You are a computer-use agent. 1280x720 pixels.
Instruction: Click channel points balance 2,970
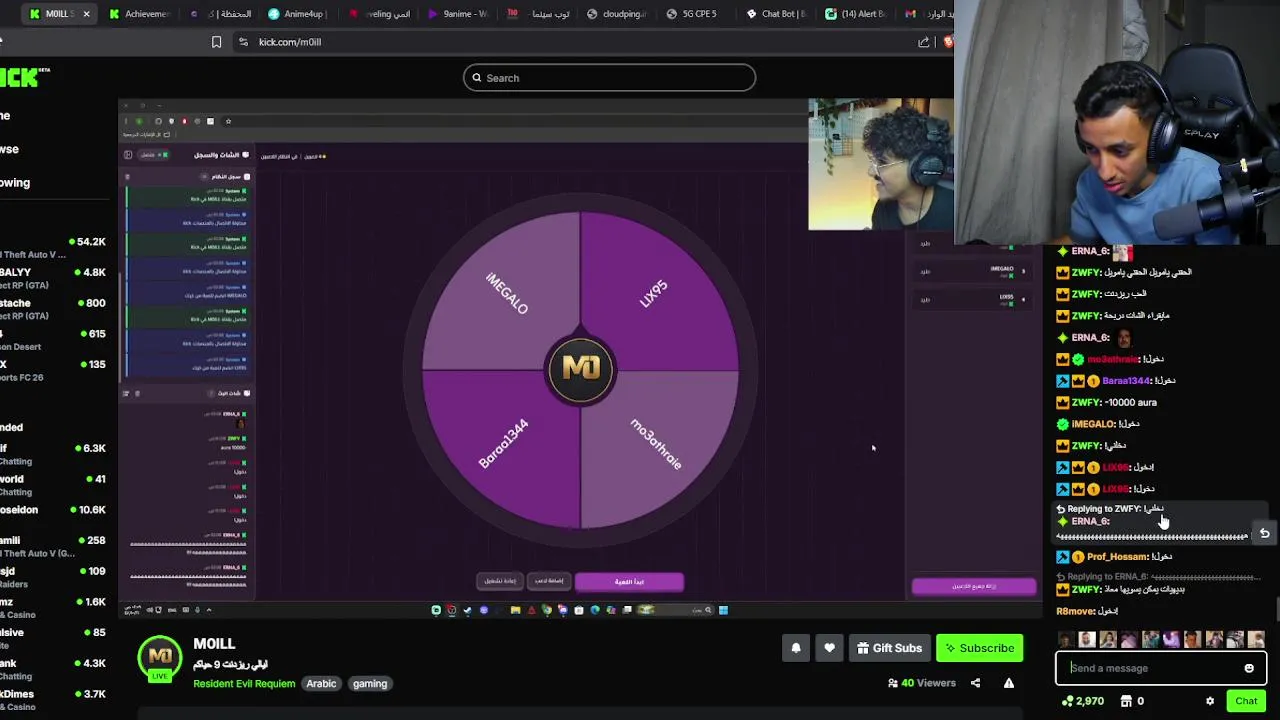[x=1082, y=701]
